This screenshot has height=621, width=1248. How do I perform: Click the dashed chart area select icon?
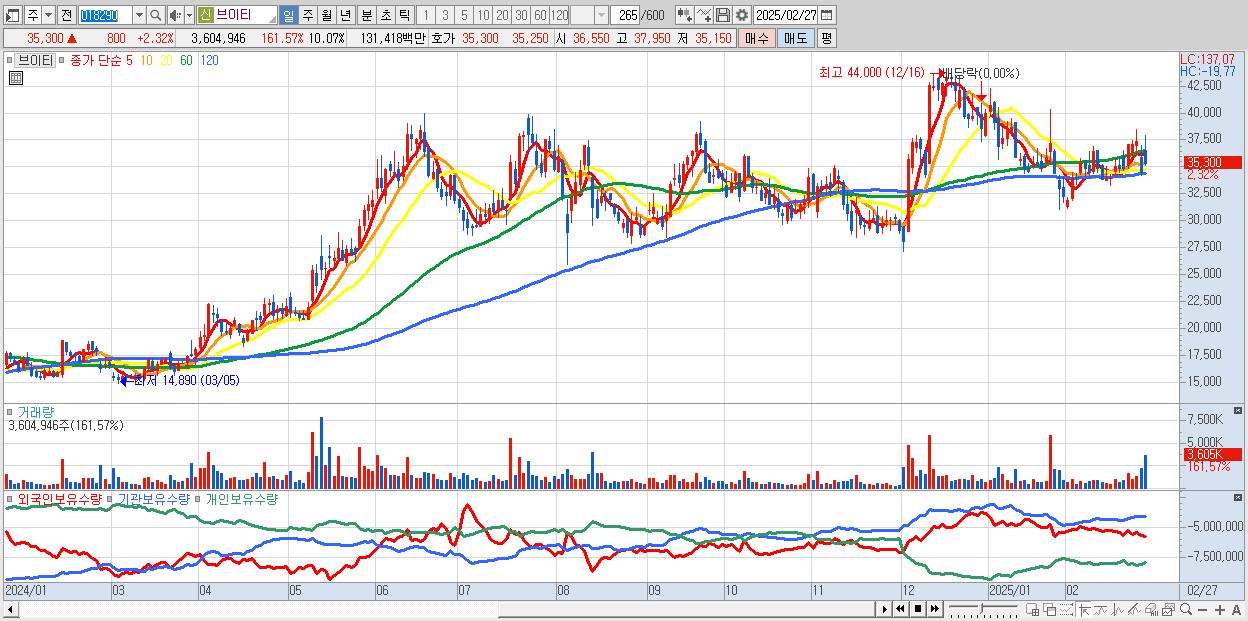pyautogui.click(x=1066, y=609)
